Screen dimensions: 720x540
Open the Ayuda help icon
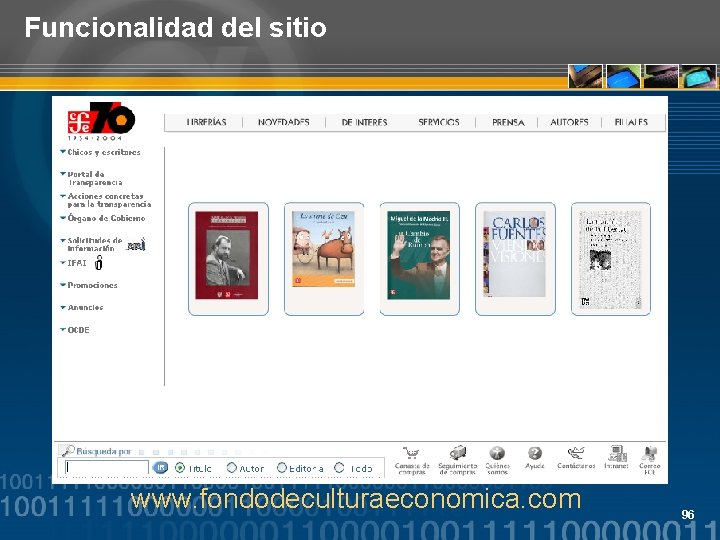535,453
